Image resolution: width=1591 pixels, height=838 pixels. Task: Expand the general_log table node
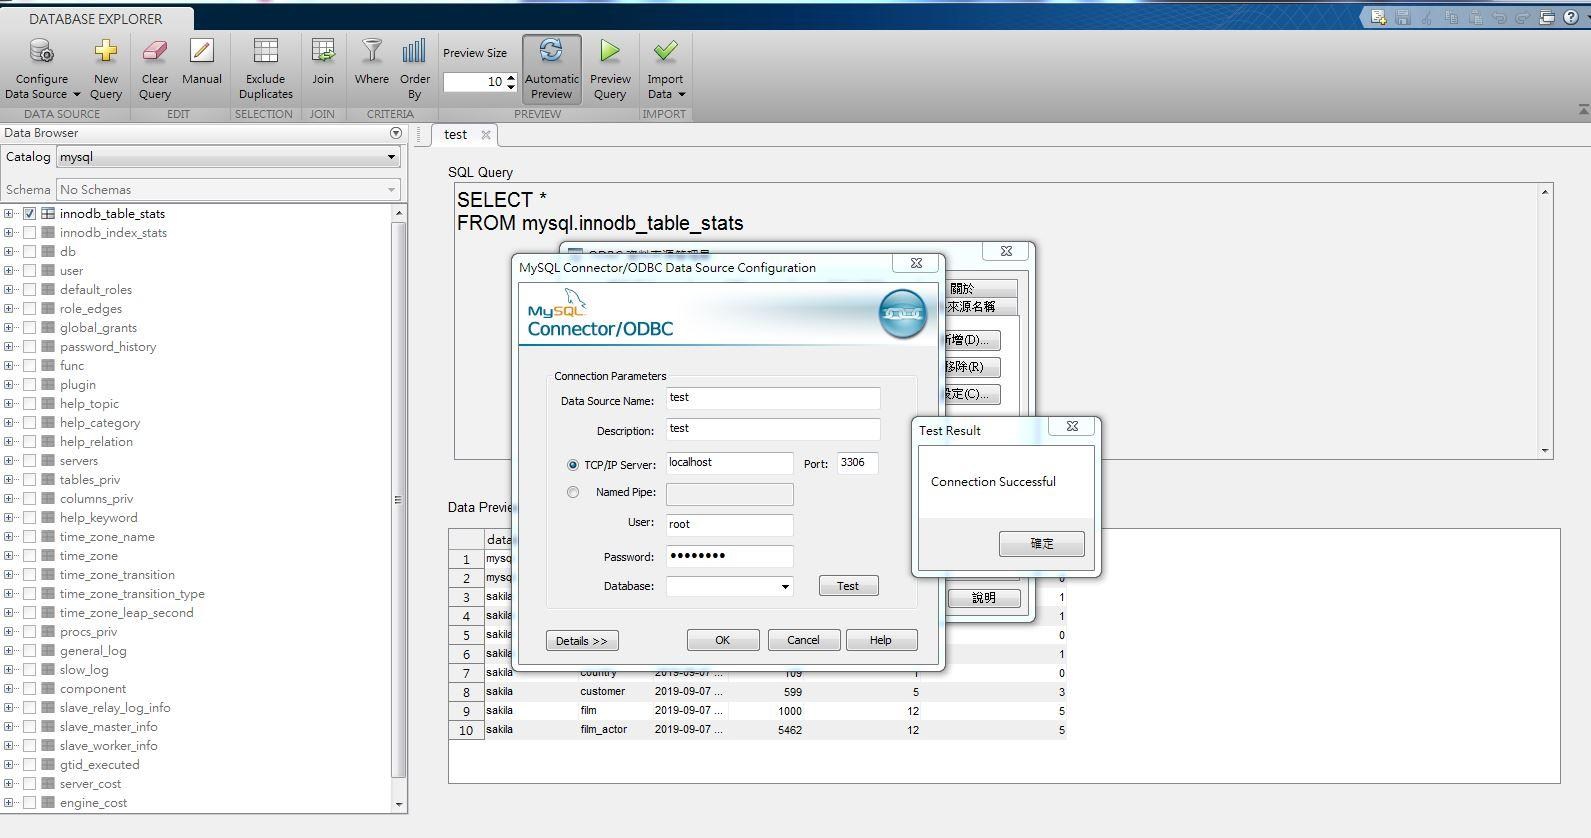[x=9, y=651]
